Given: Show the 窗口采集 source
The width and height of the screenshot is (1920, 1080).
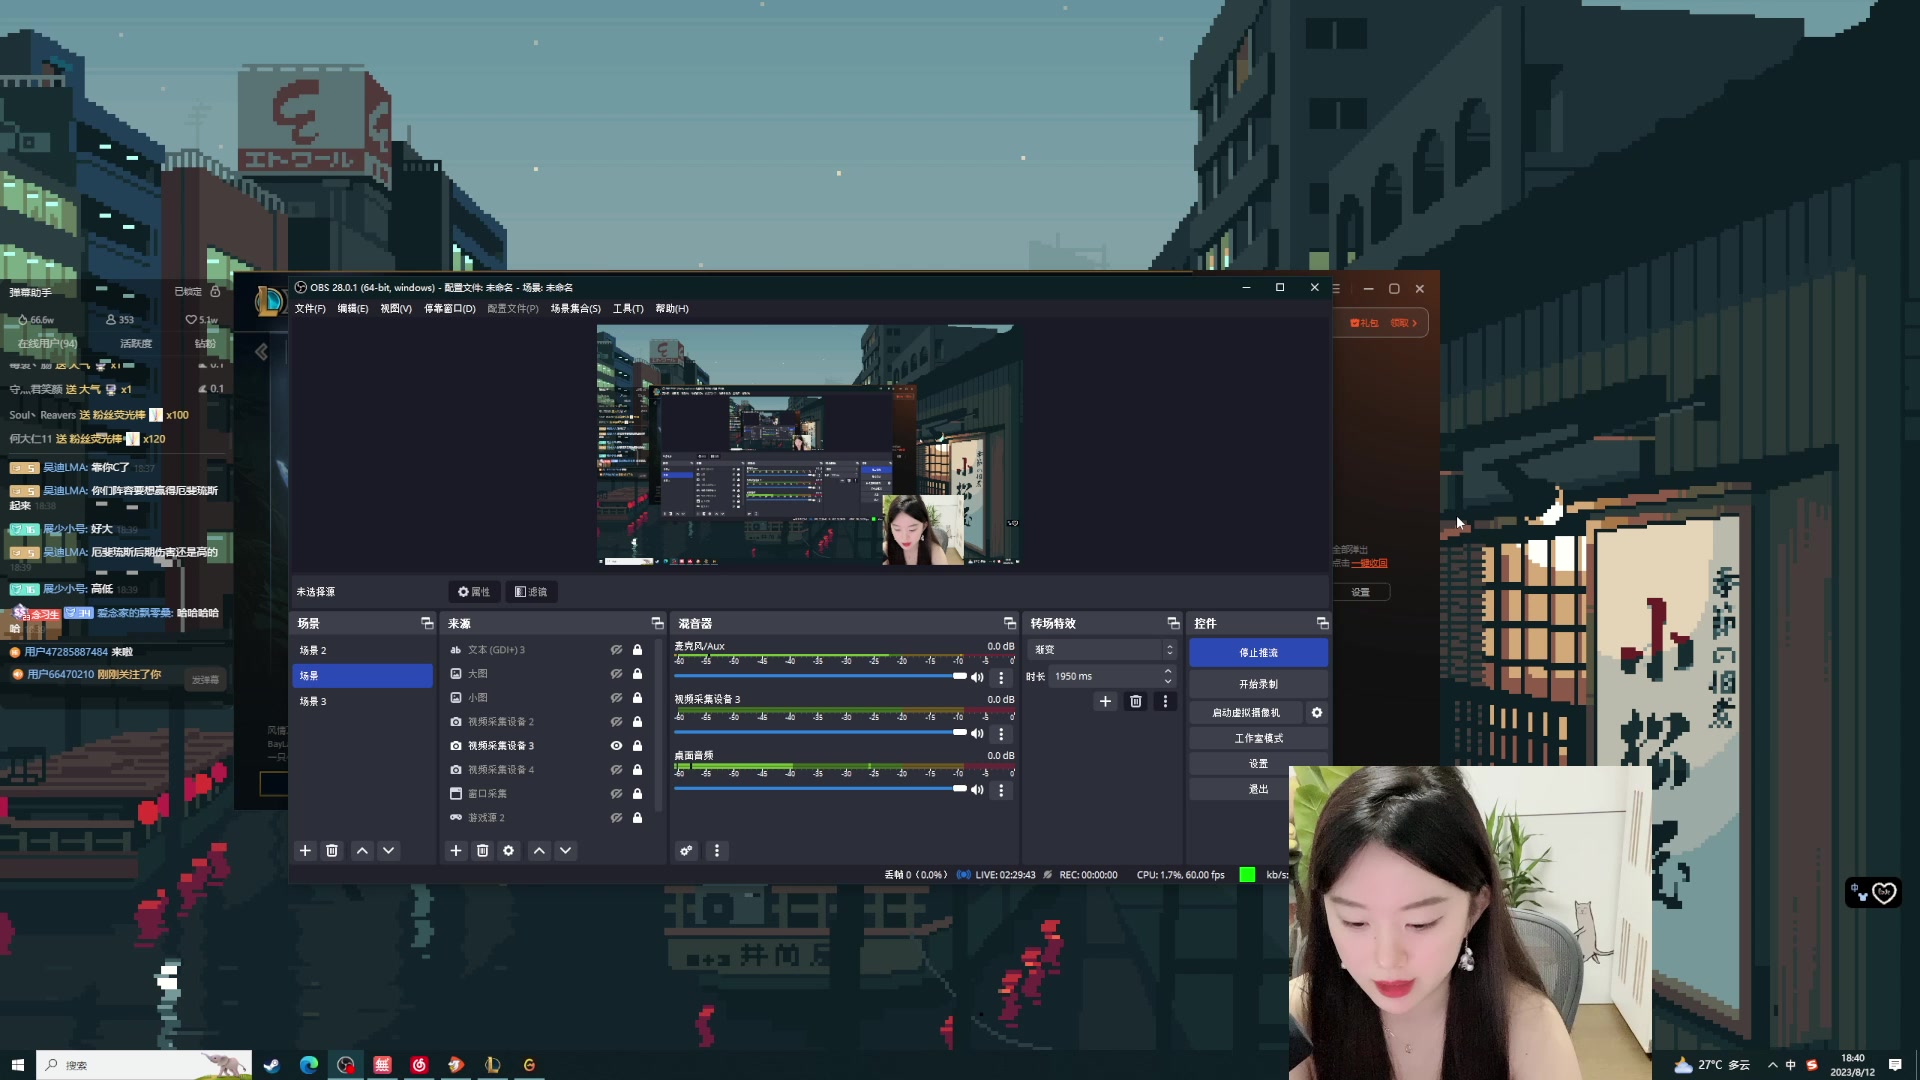Looking at the screenshot, I should click(616, 794).
